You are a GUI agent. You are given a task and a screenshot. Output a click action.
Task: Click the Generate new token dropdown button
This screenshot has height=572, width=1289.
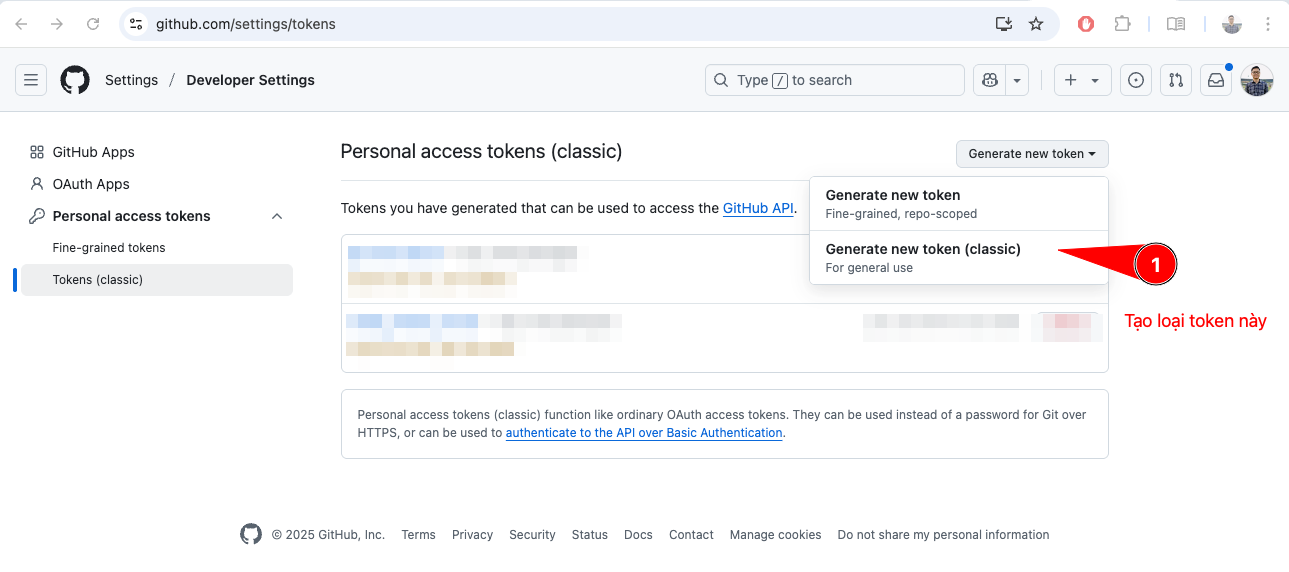(1032, 154)
